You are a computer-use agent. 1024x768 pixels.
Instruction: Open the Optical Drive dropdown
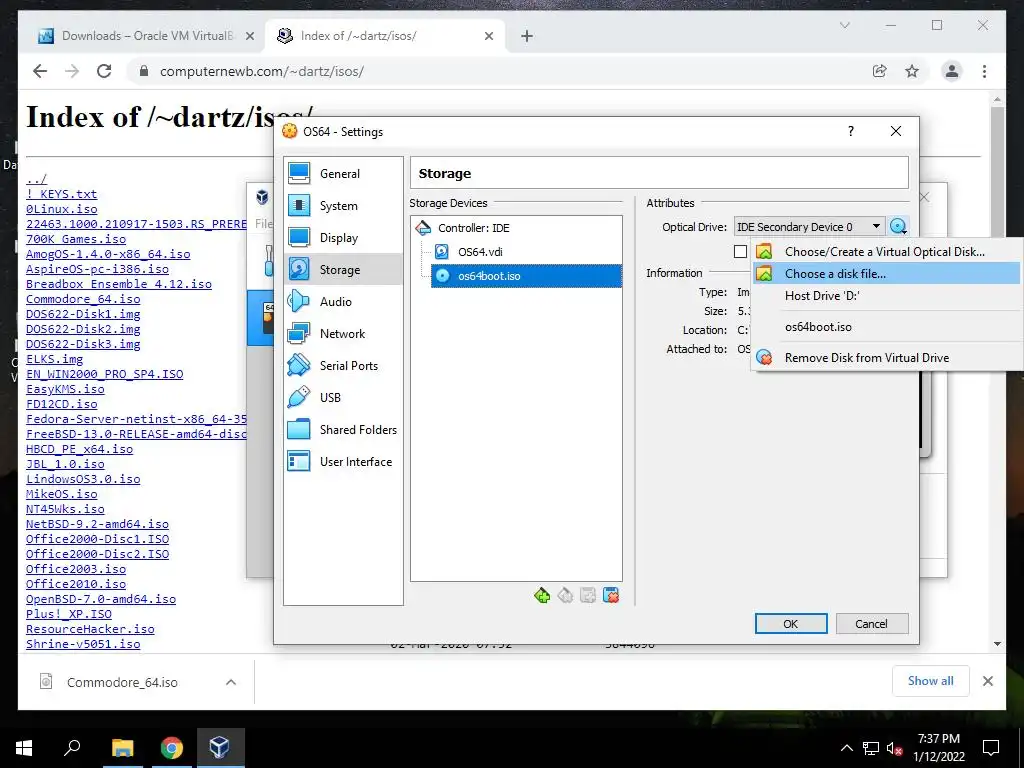(x=810, y=227)
